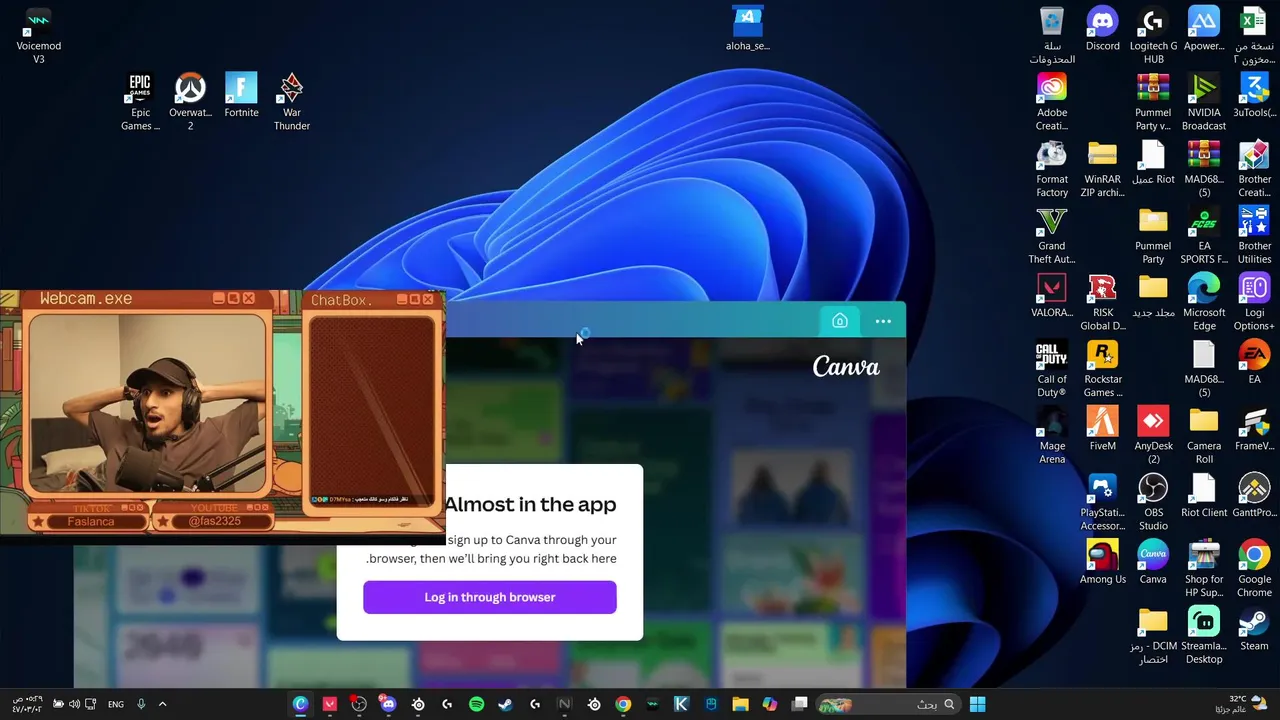The image size is (1280, 720).
Task: Select RISK Global Domination desktop icon
Action: tap(1103, 302)
